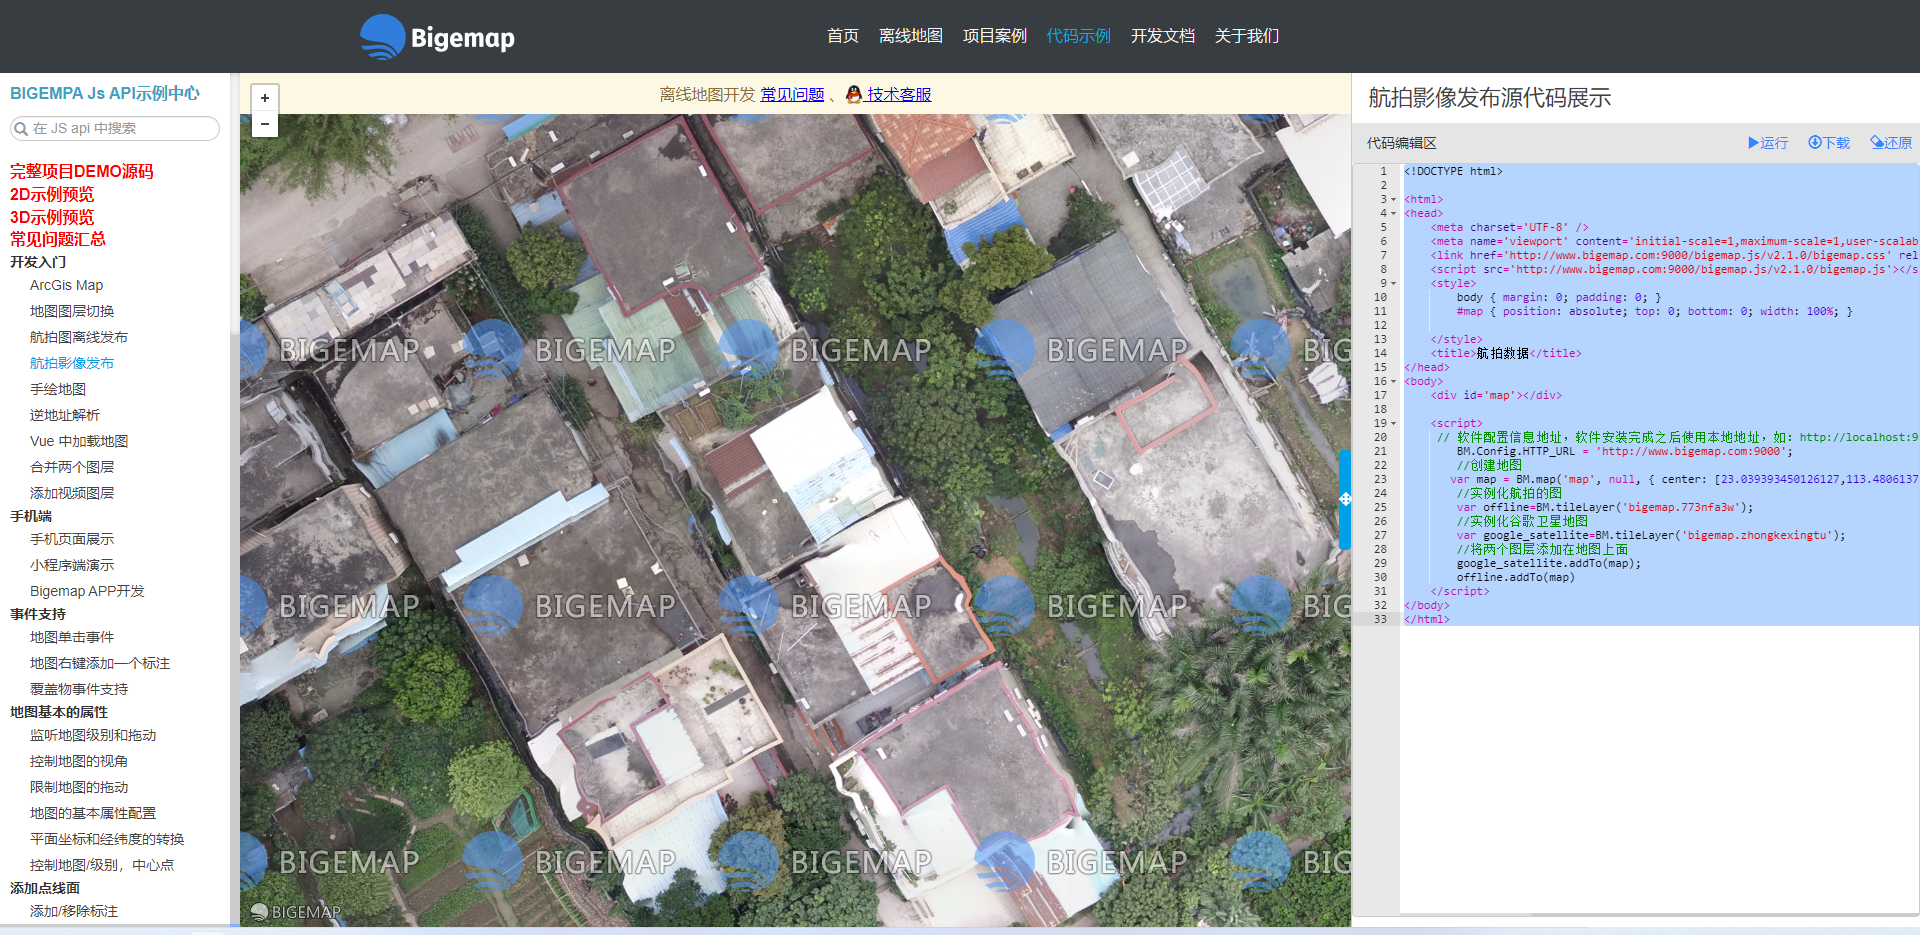Click the 手机端 section heading
Screen dimensions: 1920x935
[31, 516]
